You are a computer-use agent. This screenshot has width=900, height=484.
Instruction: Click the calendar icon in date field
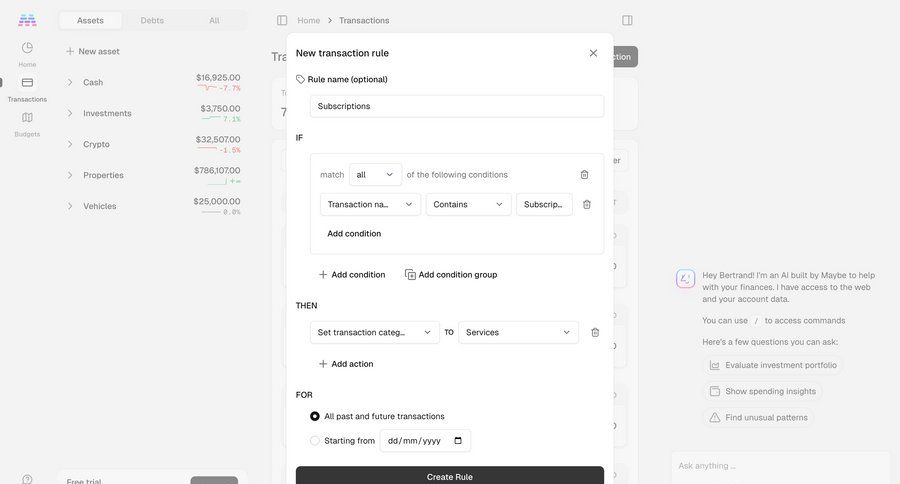[458, 441]
